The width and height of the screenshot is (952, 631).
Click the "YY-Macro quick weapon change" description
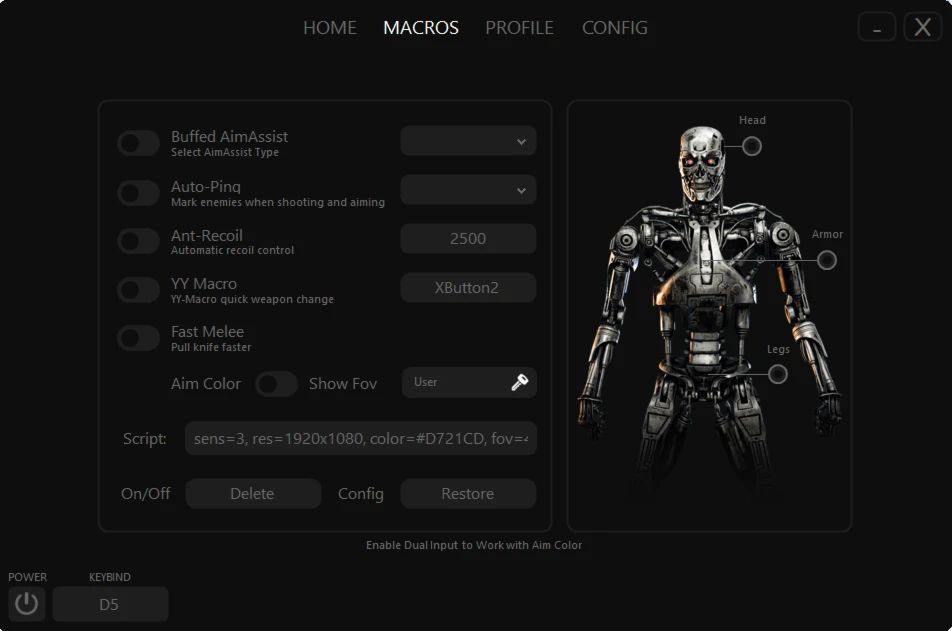click(252, 299)
